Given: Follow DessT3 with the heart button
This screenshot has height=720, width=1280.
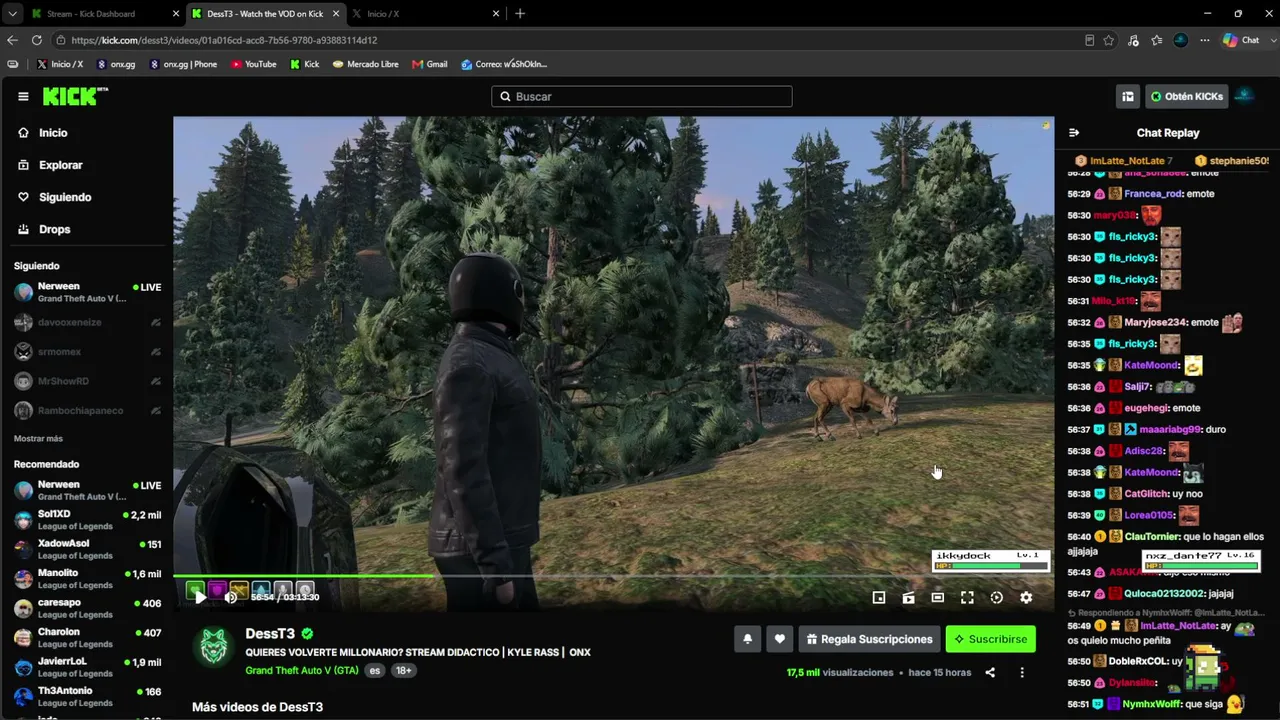Looking at the screenshot, I should pos(780,639).
